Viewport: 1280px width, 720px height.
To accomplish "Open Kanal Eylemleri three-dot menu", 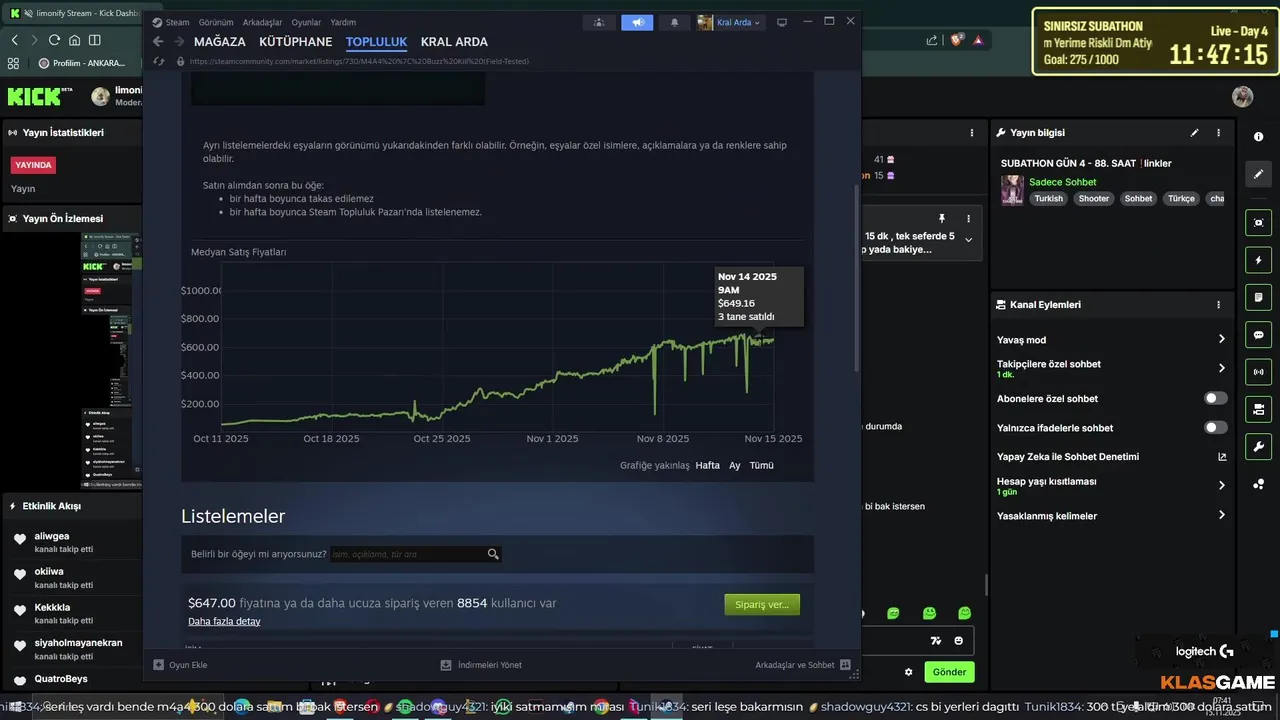I will pos(1218,305).
